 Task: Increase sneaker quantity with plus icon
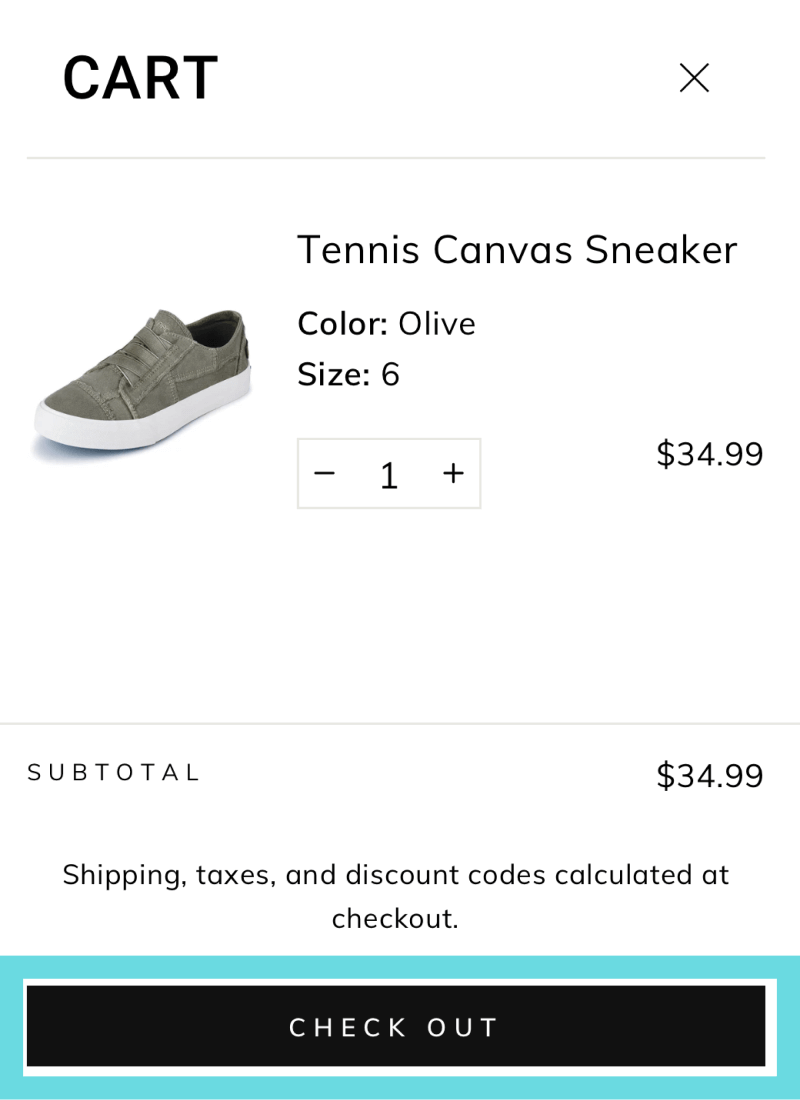click(x=453, y=473)
